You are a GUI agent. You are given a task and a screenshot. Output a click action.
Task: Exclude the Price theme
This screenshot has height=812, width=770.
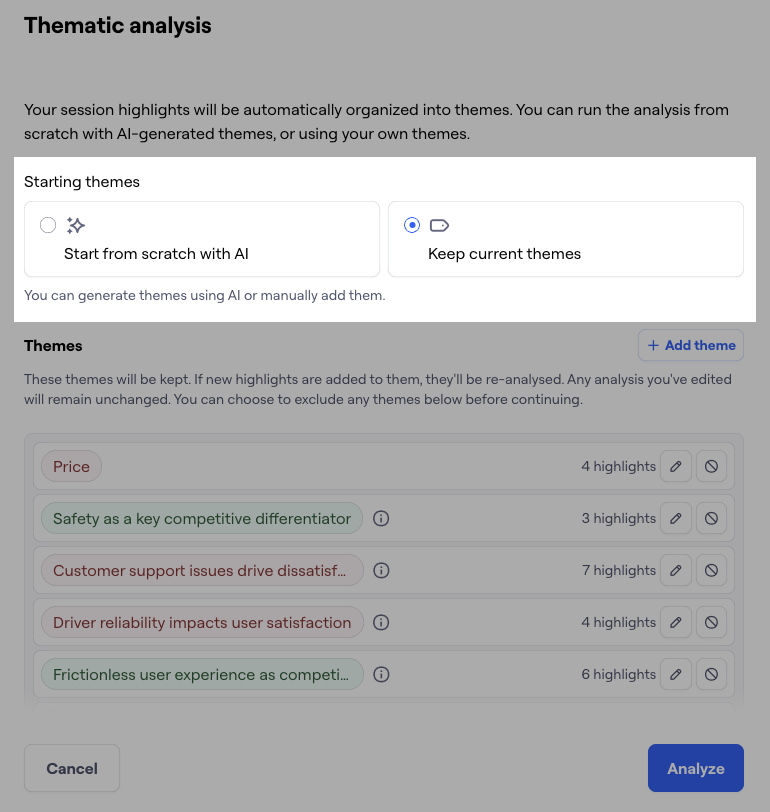[x=711, y=466]
